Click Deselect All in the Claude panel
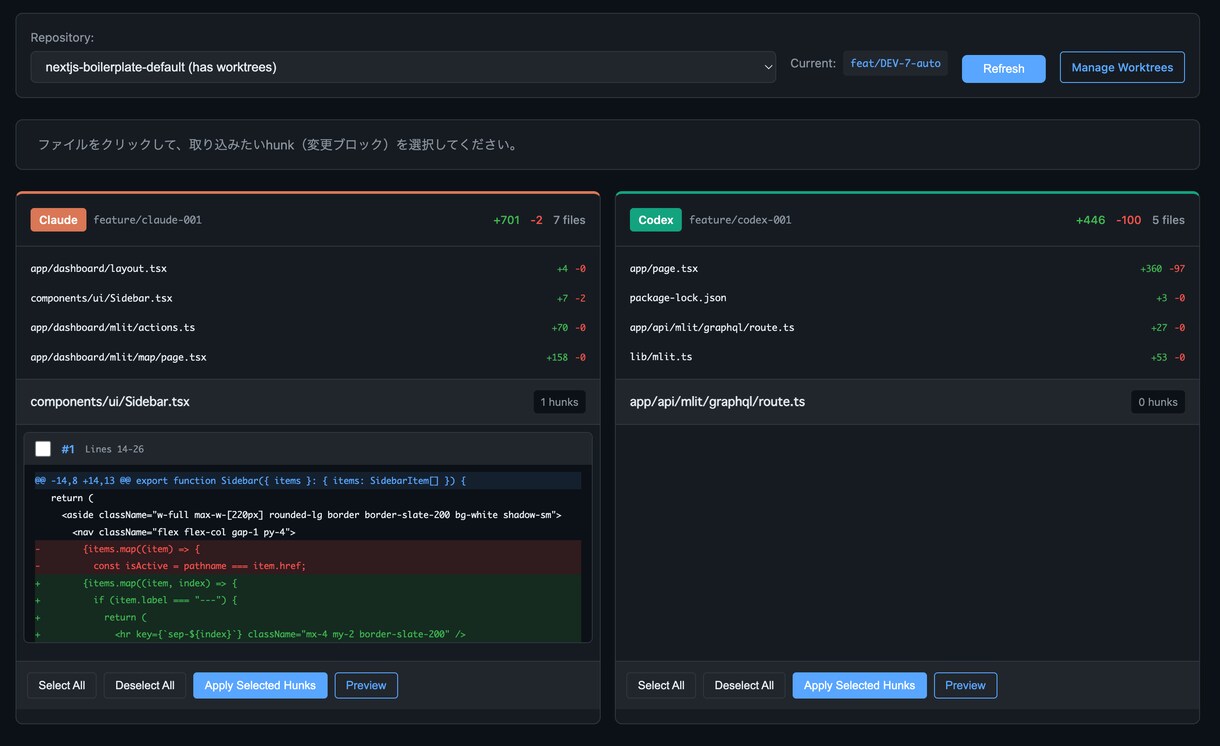 (145, 685)
